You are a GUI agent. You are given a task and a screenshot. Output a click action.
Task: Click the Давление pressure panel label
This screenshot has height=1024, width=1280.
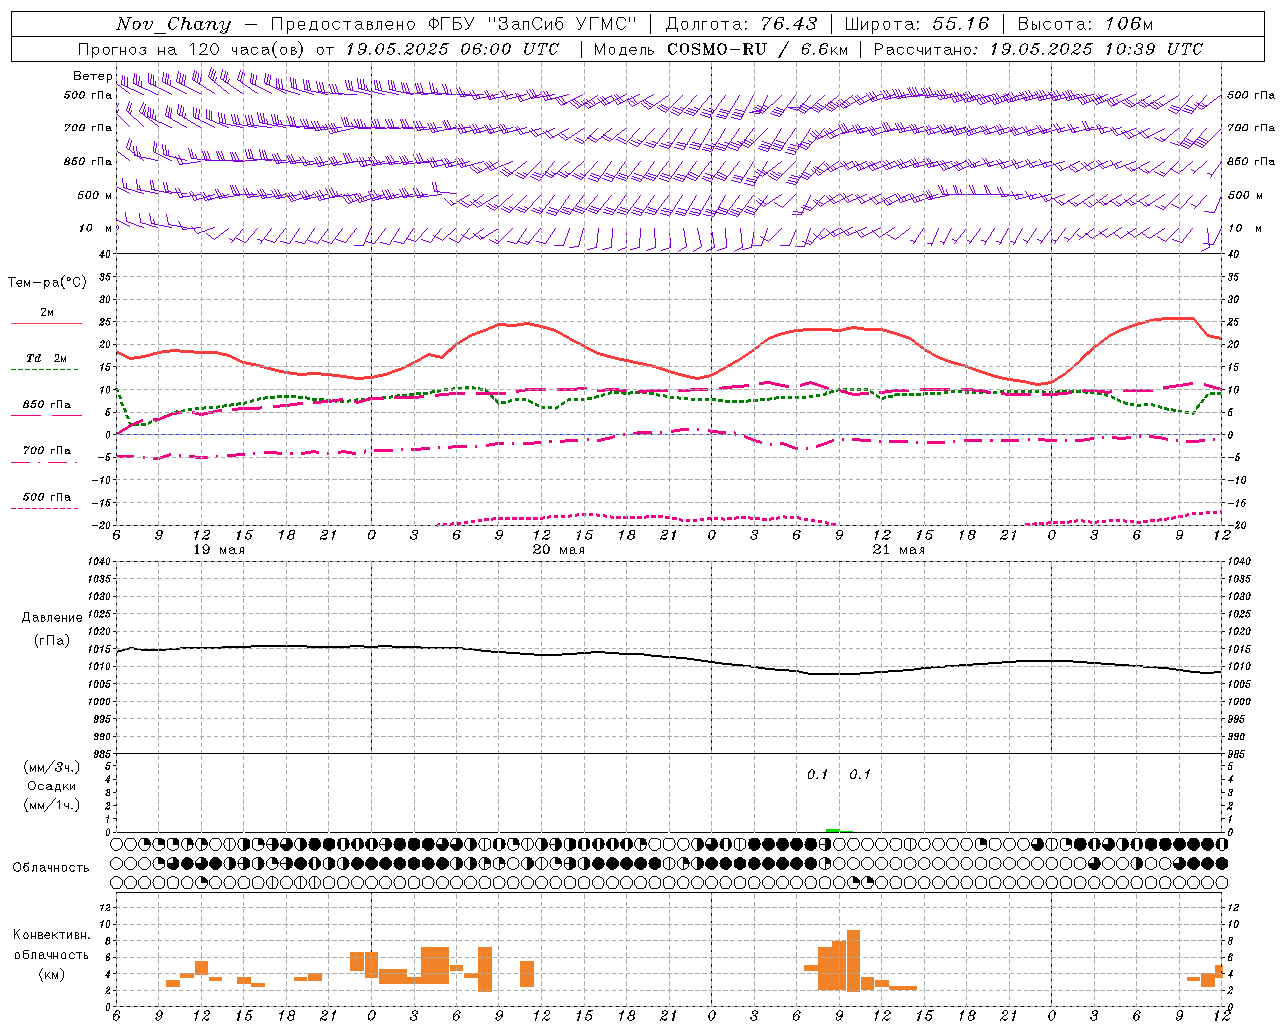pos(52,618)
